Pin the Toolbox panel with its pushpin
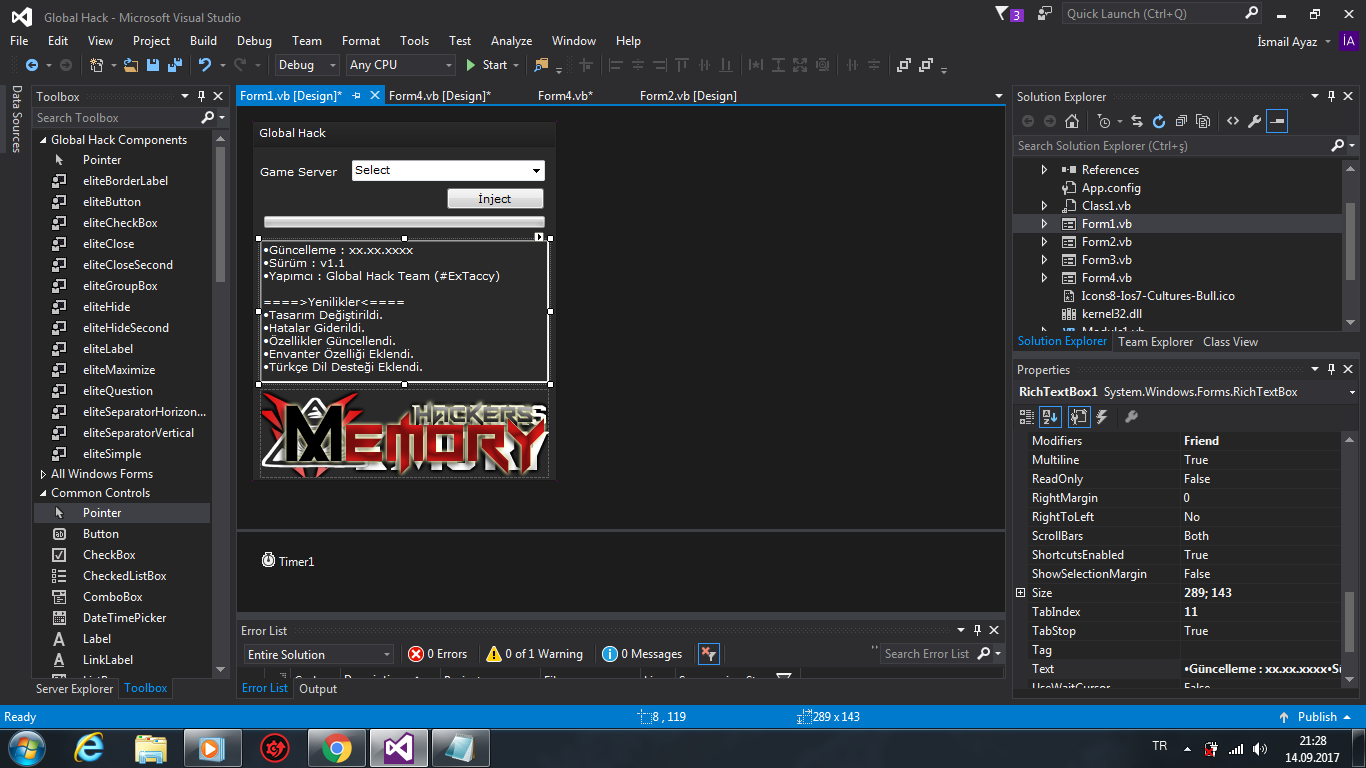Image resolution: width=1366 pixels, height=768 pixels. 202,97
